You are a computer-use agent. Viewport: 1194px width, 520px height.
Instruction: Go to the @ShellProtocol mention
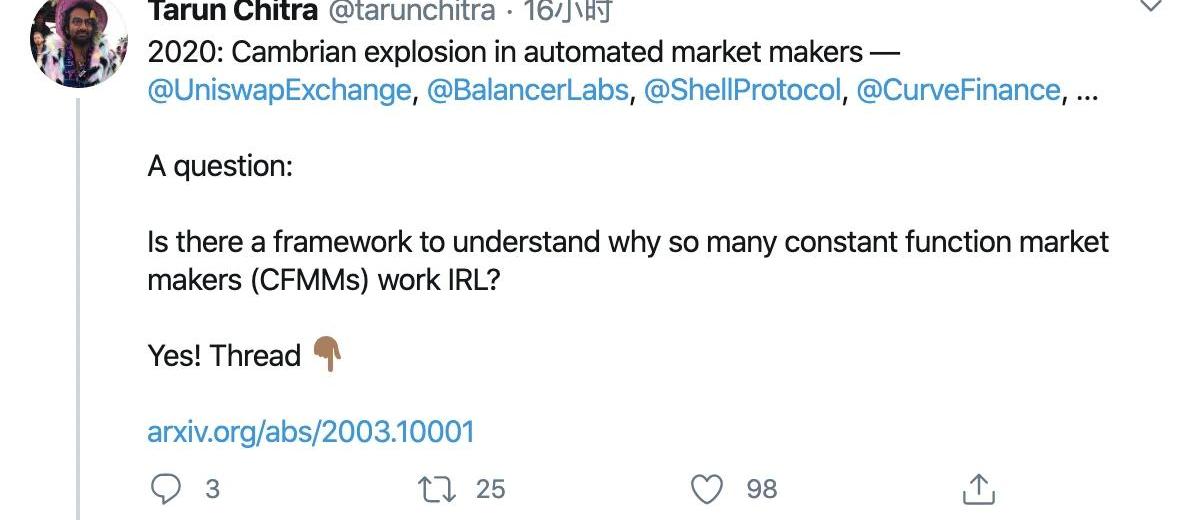tap(743, 90)
